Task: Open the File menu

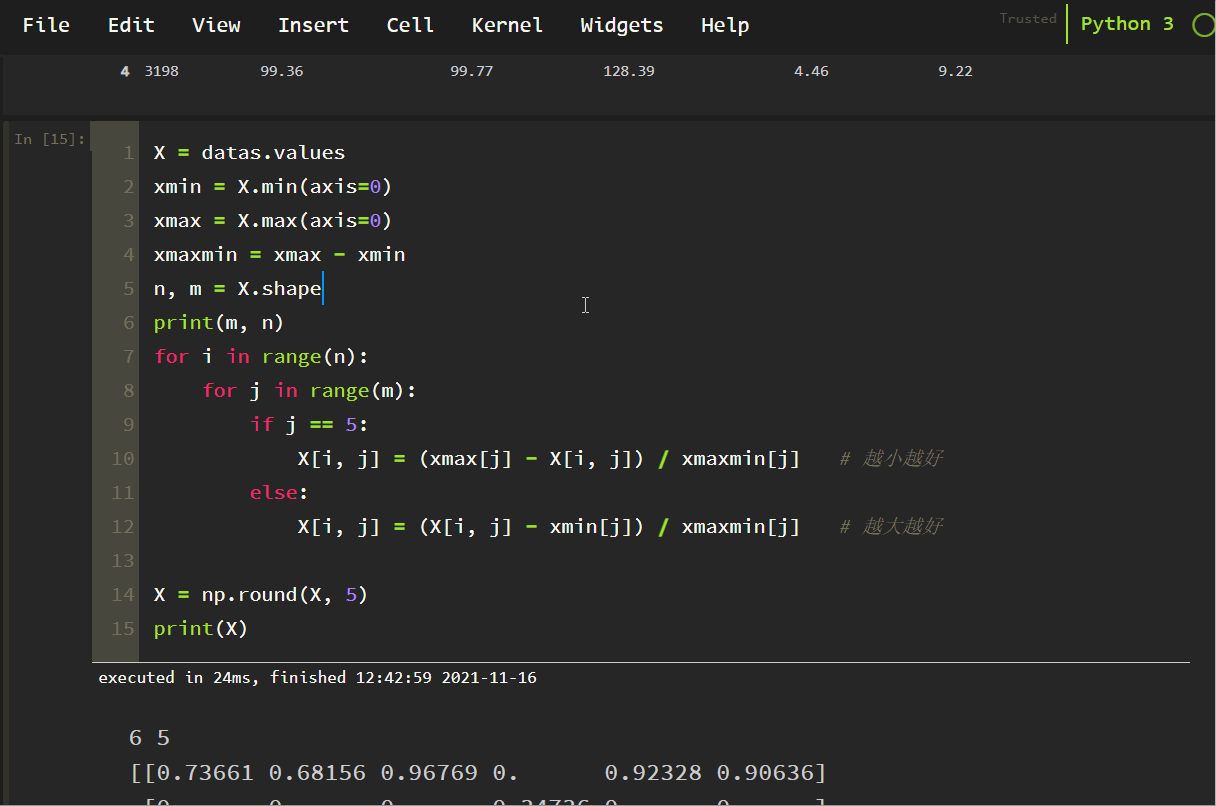Action: 46,25
